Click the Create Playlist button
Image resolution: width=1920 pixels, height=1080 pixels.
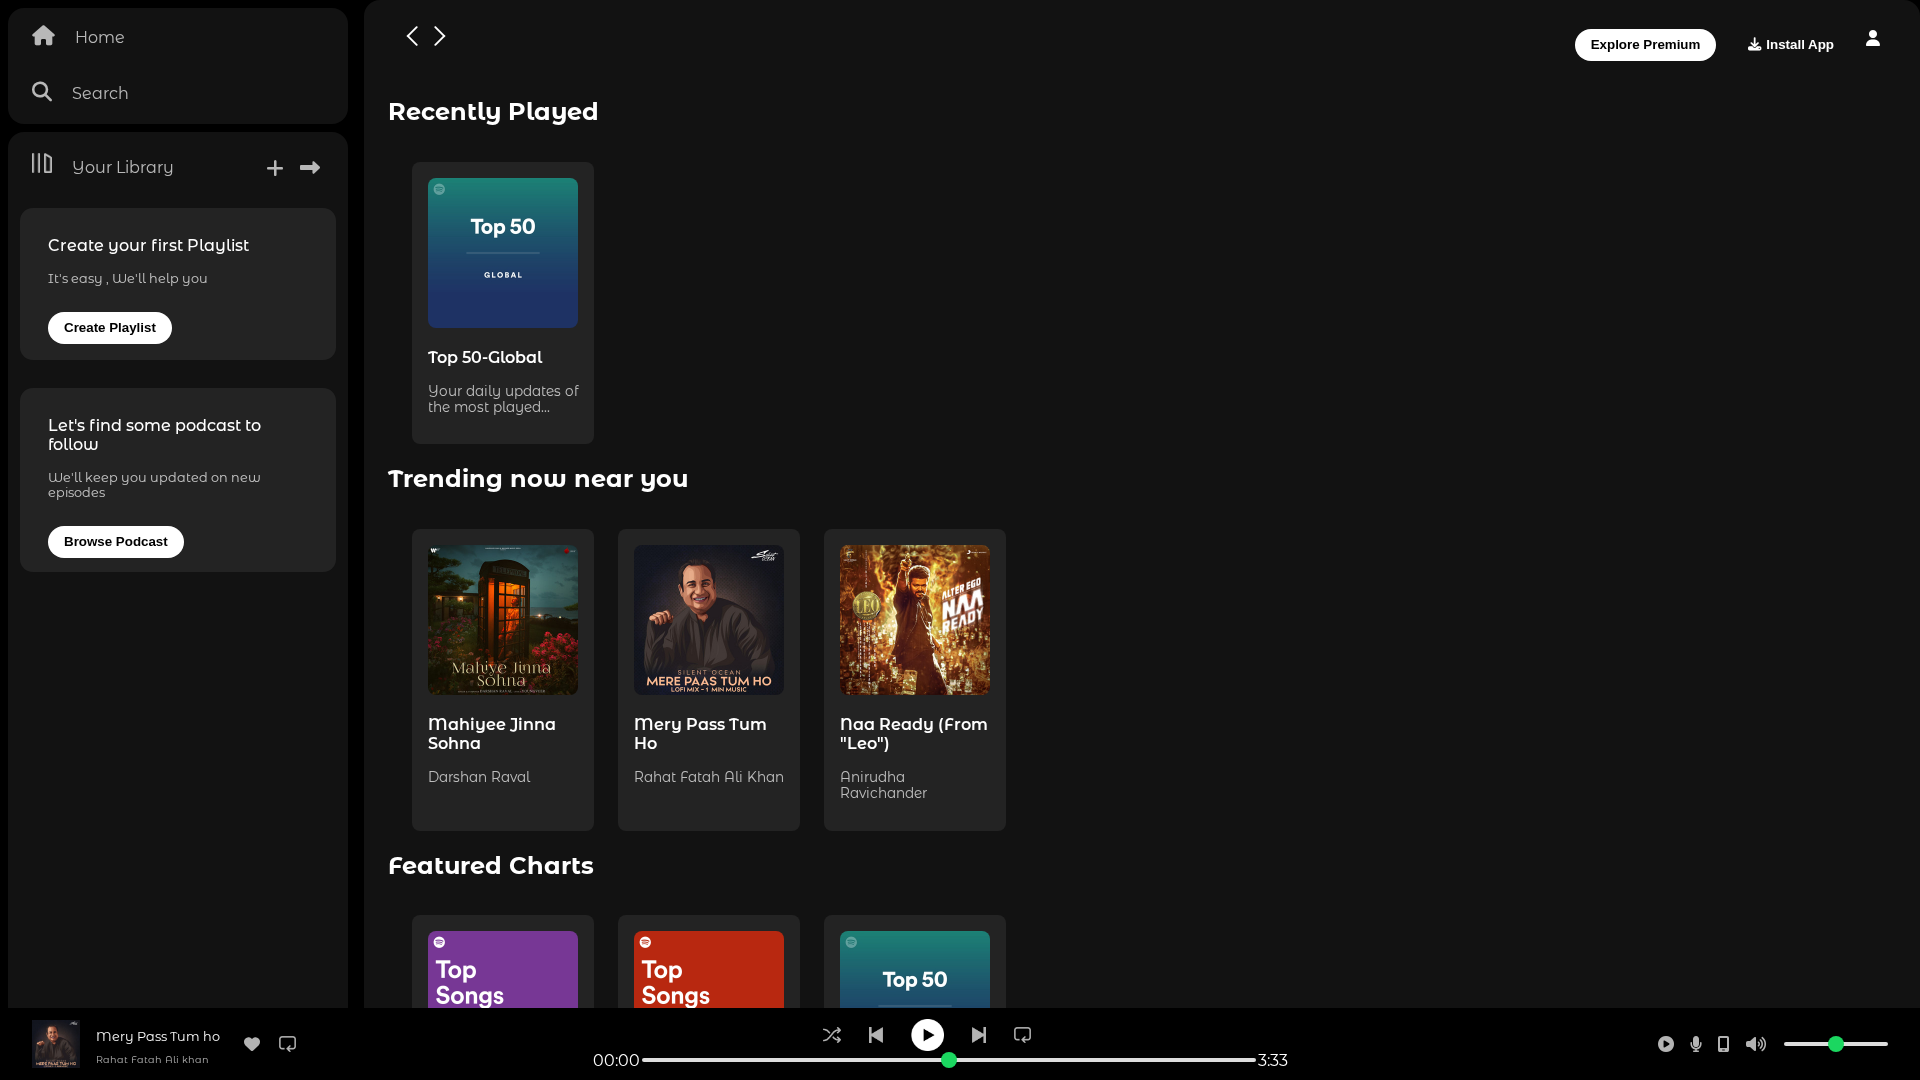pos(110,328)
